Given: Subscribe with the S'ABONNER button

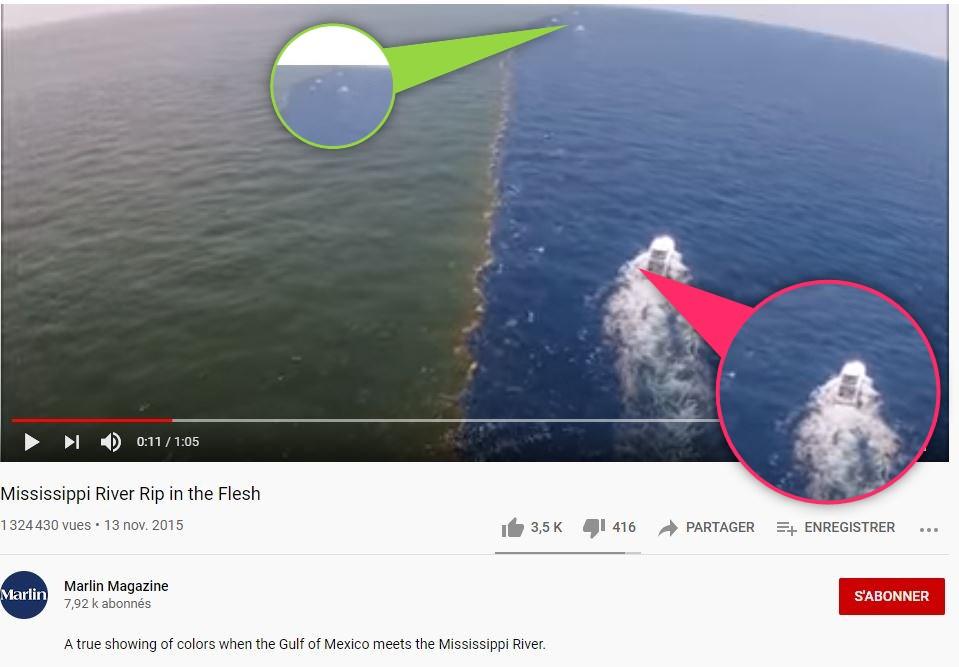Looking at the screenshot, I should click(892, 596).
